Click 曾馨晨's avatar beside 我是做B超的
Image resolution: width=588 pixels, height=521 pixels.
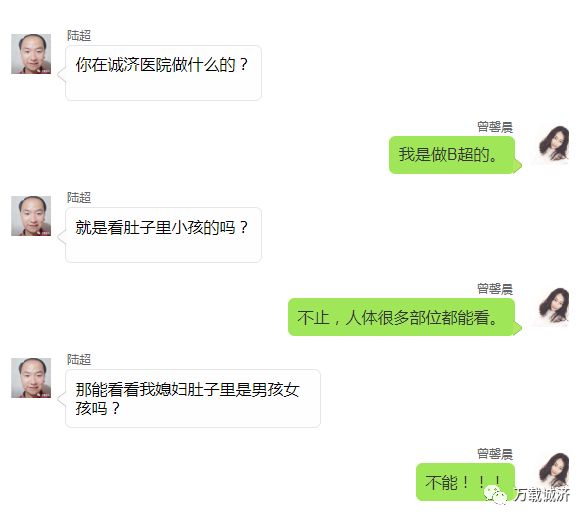553,145
